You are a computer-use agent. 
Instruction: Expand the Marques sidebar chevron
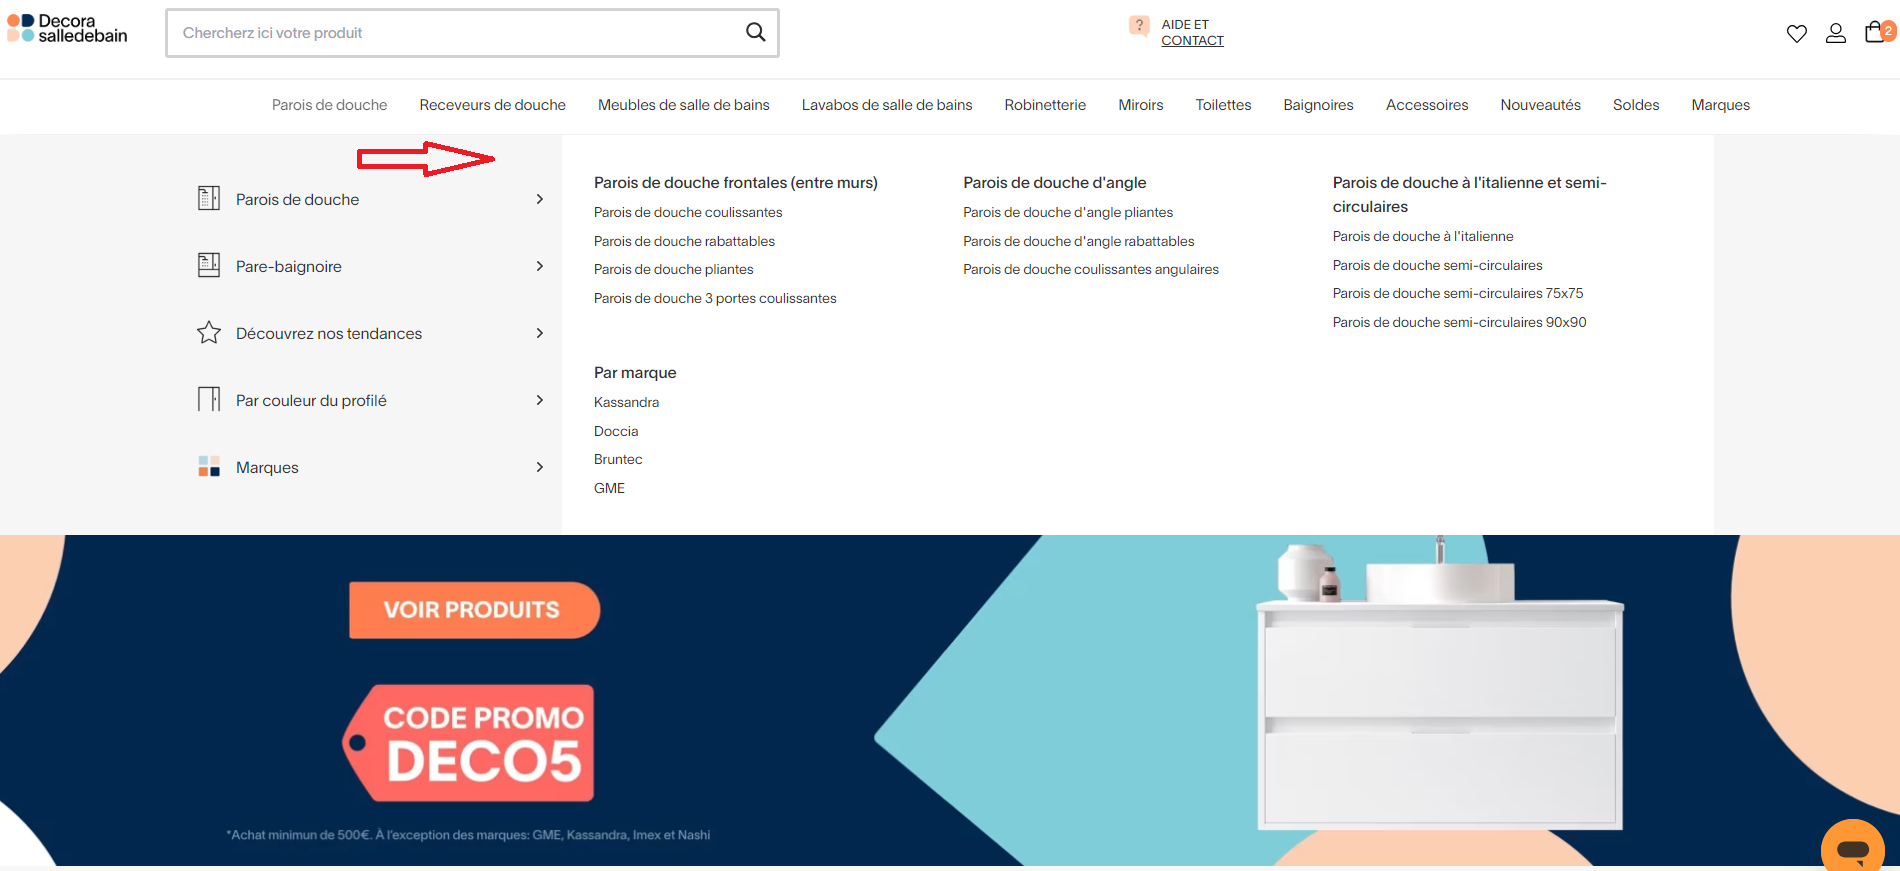pyautogui.click(x=540, y=467)
